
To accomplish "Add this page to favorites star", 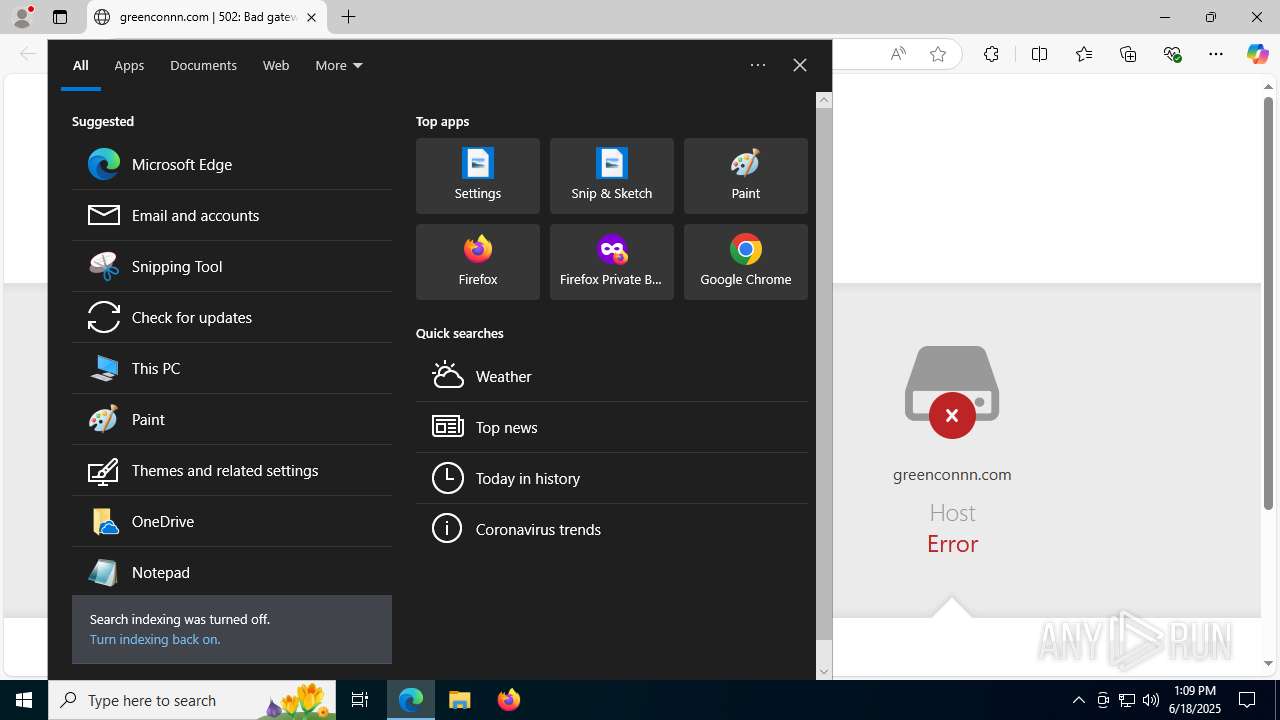I will tap(938, 54).
